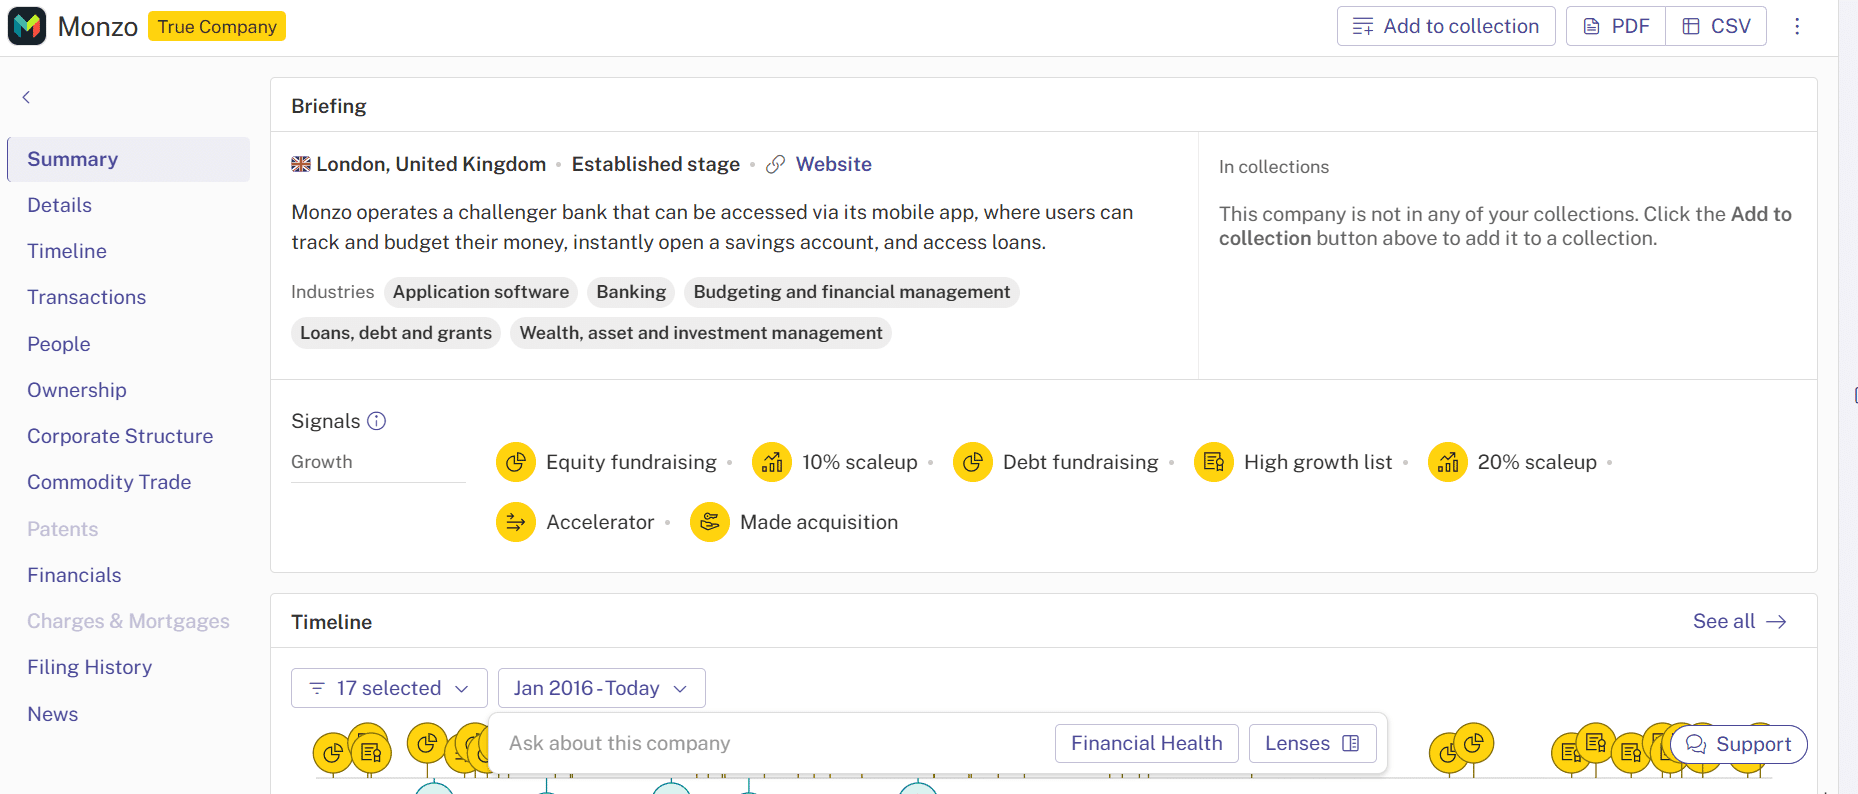Click the Made acquisition signal icon
This screenshot has width=1858, height=794.
click(x=710, y=522)
